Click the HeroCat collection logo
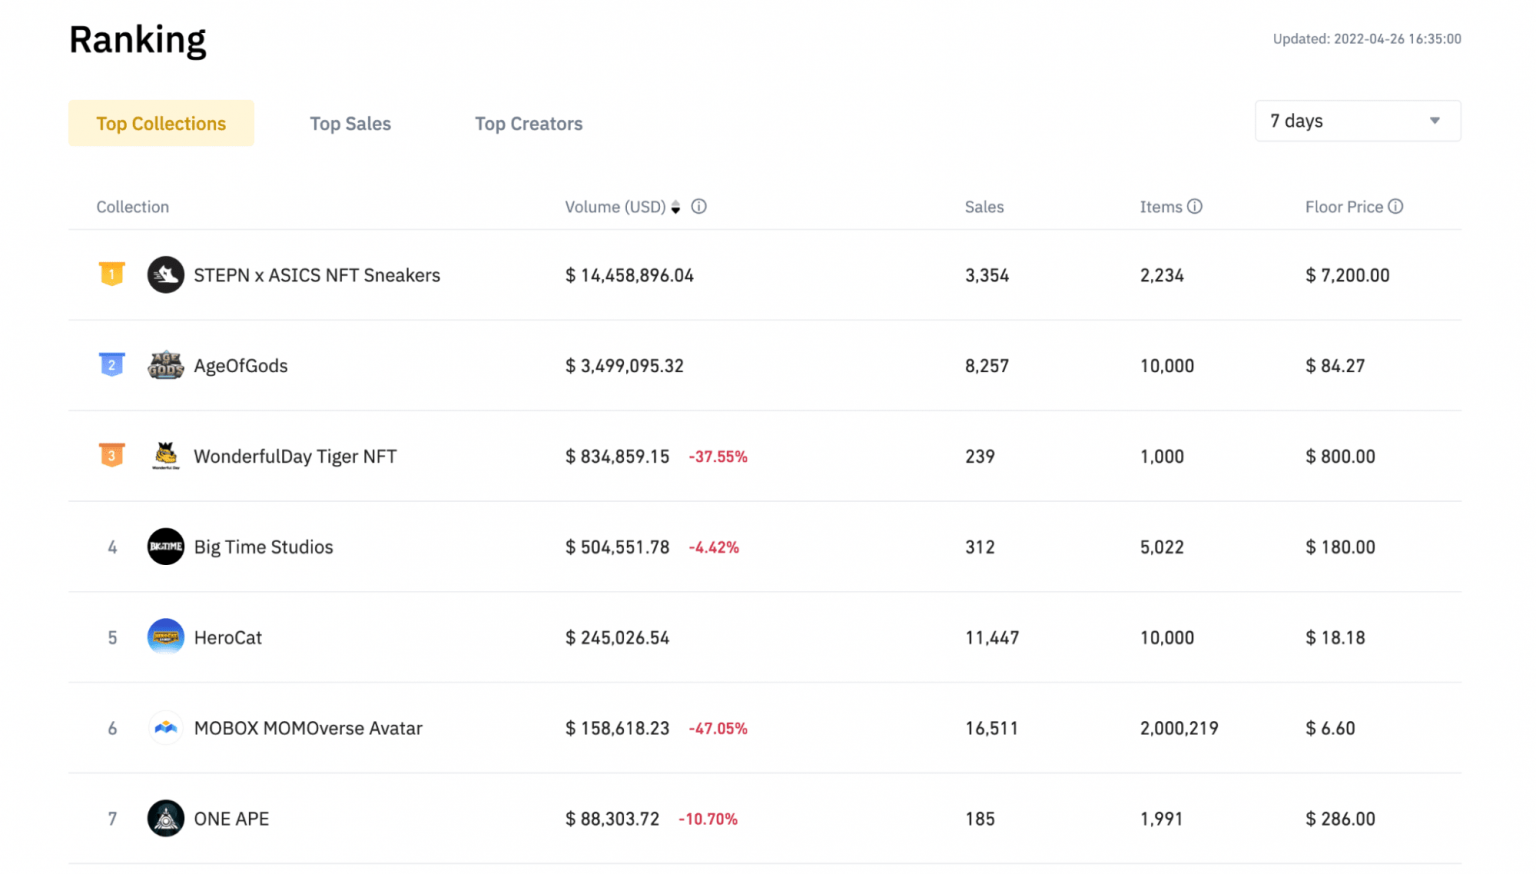Viewport: 1536px width, 874px height. click(x=166, y=637)
